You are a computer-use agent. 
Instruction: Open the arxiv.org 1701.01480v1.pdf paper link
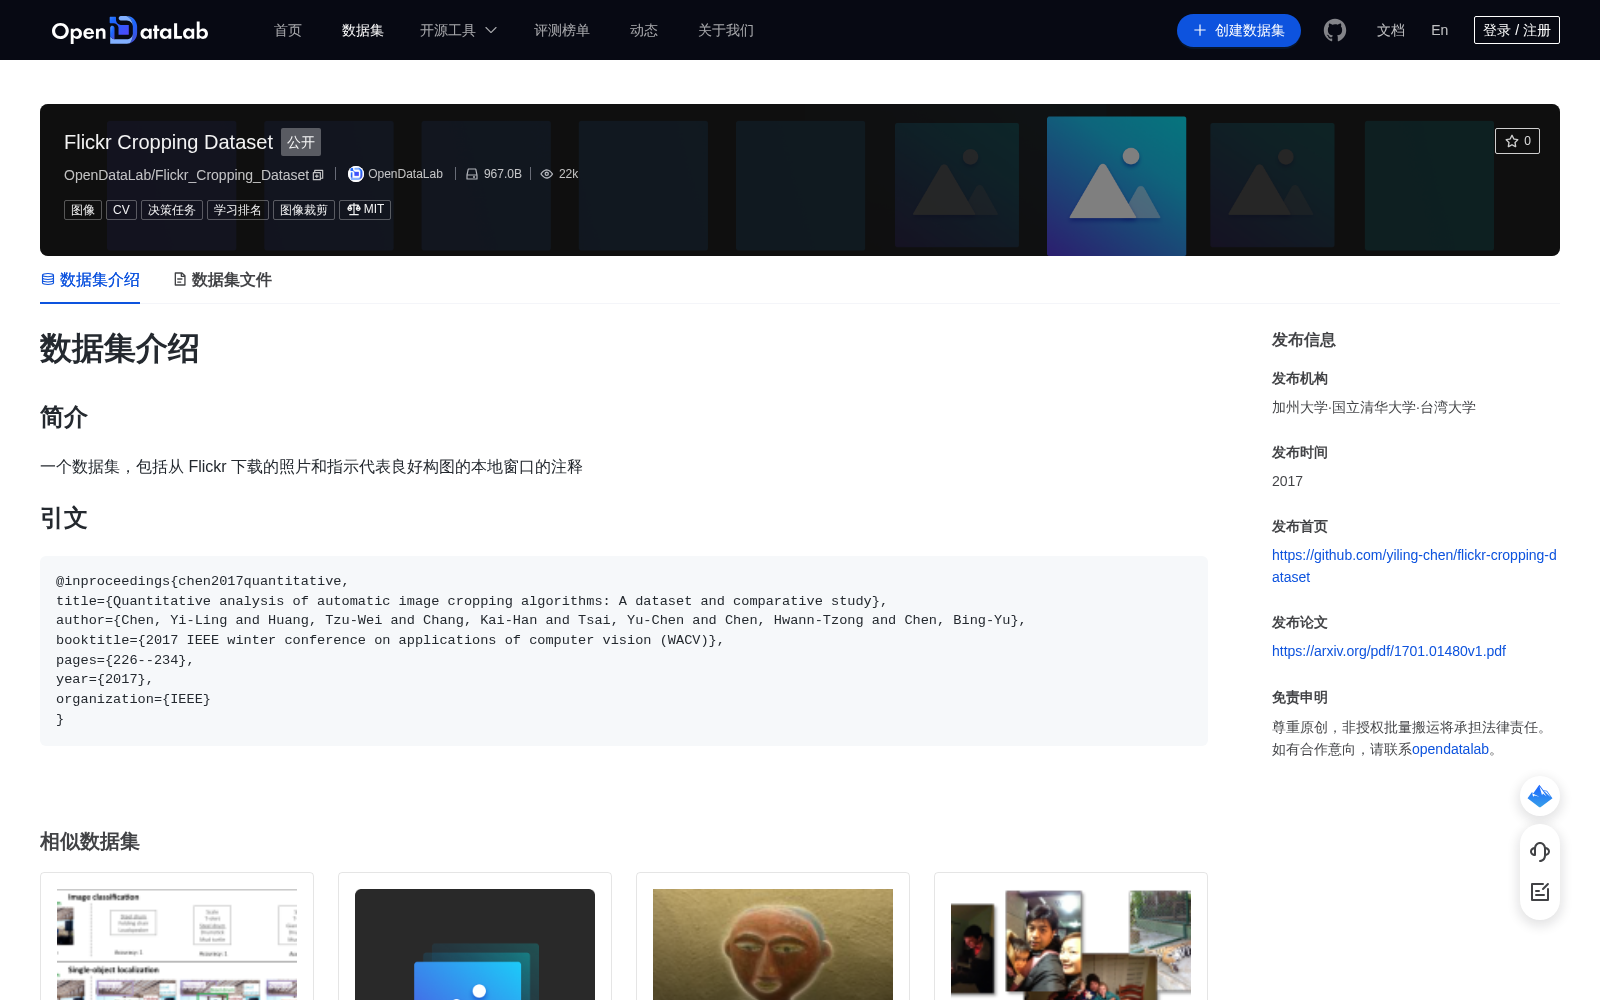[x=1389, y=651]
